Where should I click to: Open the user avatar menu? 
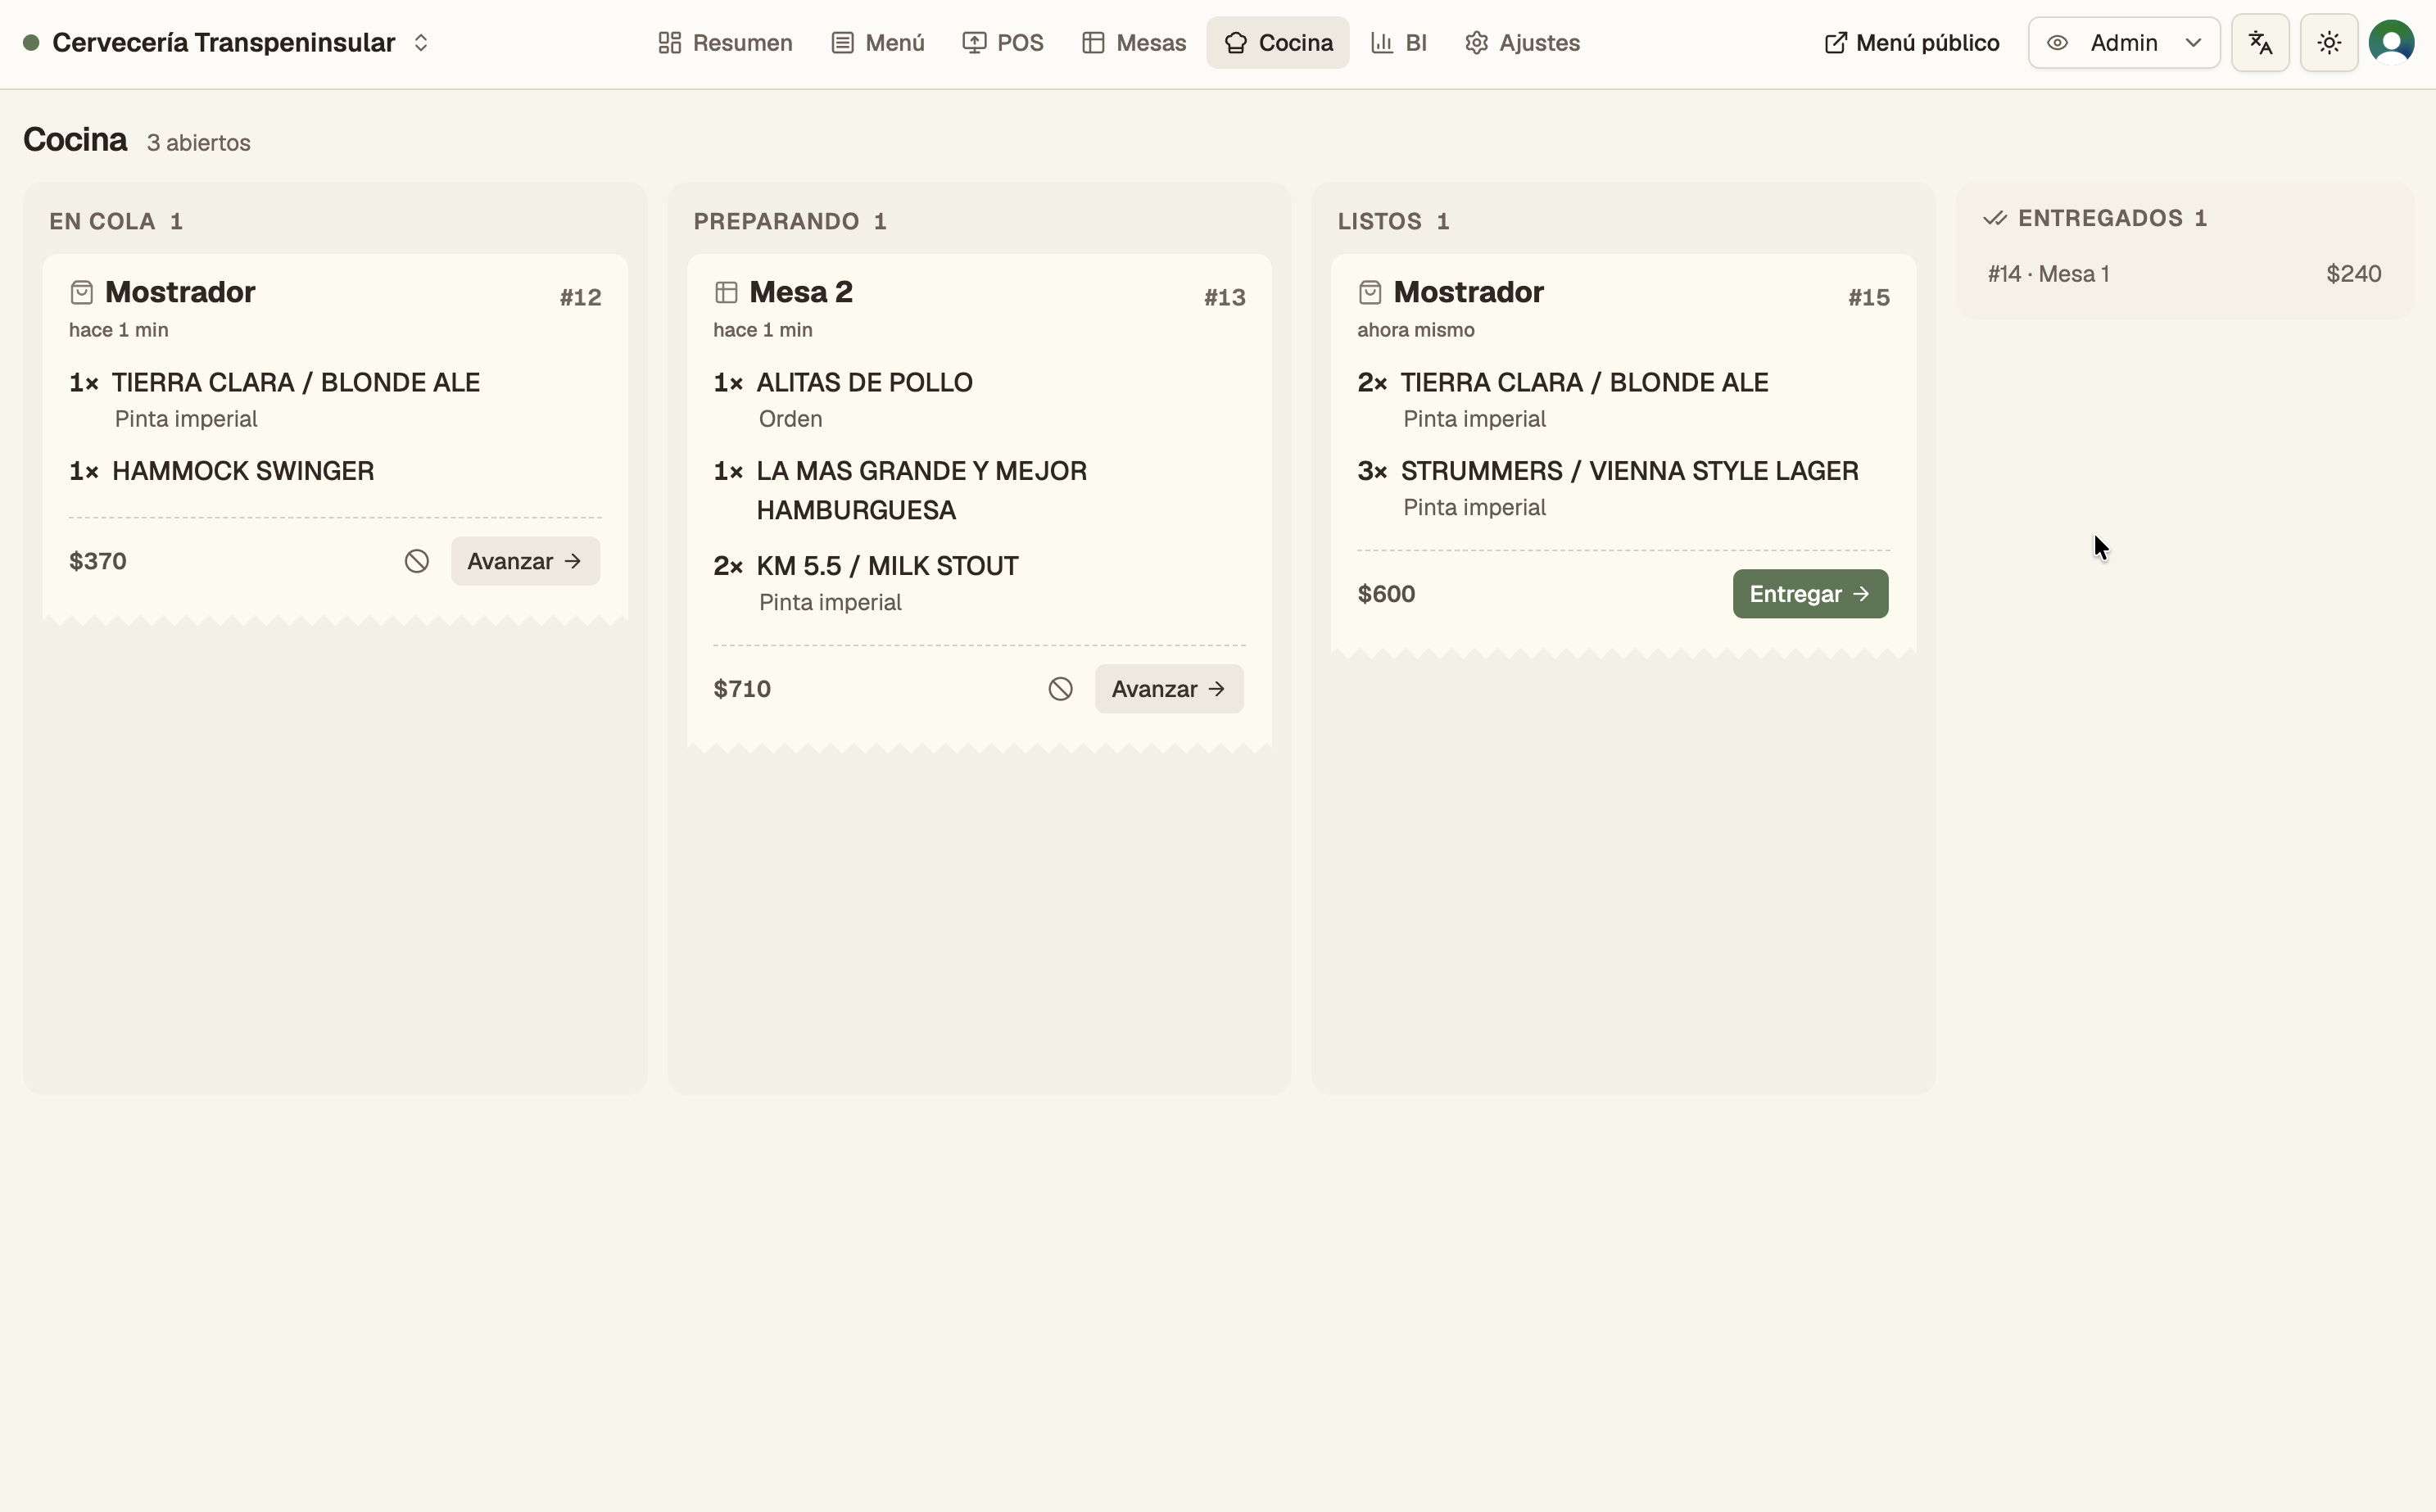tap(2392, 43)
